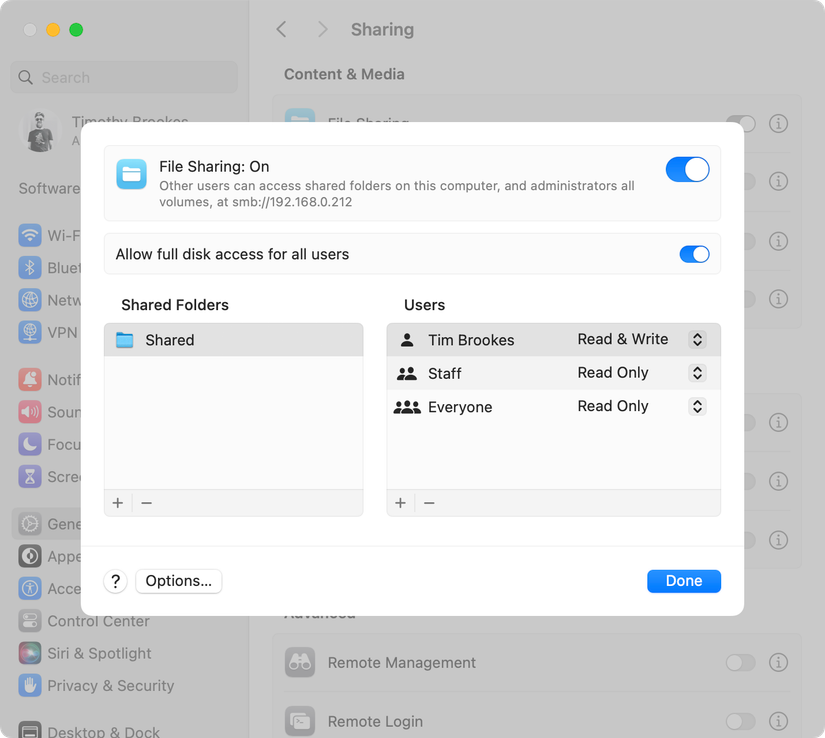Screen dimensions: 825x738
Task: Change Everyone access from Read Only
Action: [697, 406]
